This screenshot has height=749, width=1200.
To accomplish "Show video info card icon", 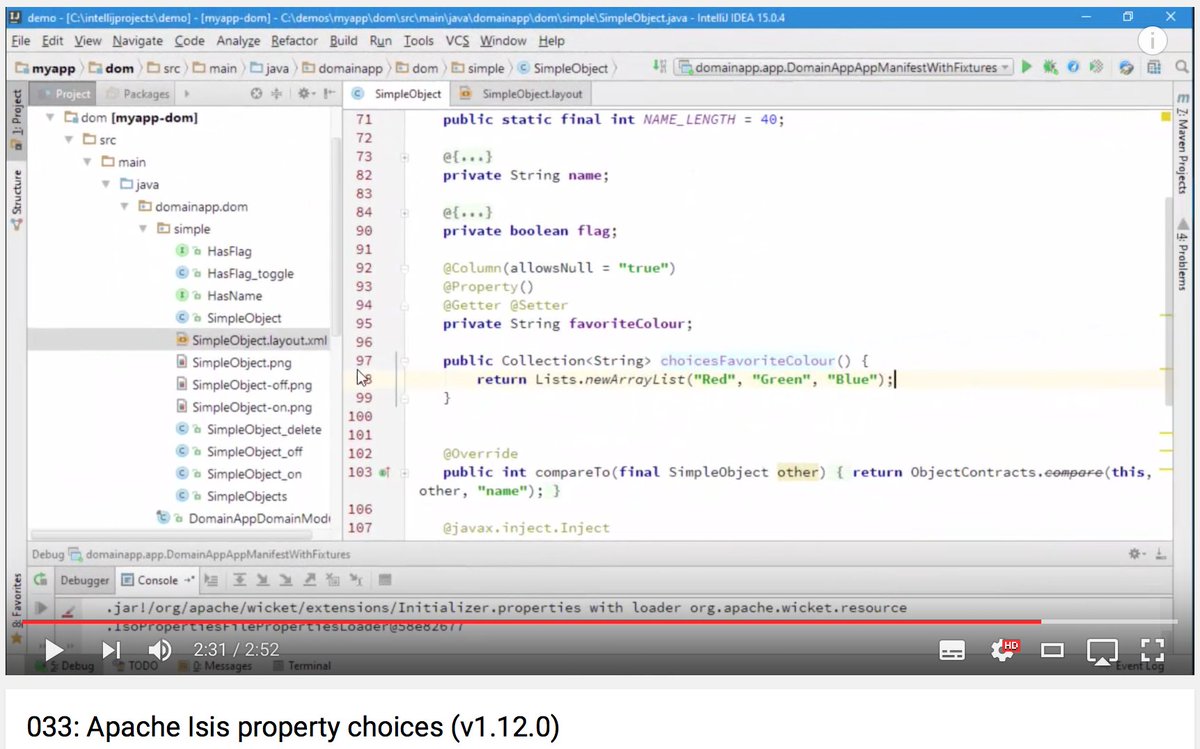I will point(1153,40).
